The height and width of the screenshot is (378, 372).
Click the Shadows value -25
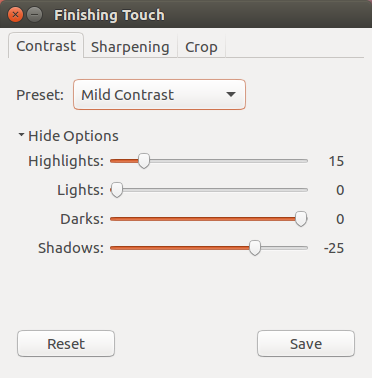tap(334, 248)
